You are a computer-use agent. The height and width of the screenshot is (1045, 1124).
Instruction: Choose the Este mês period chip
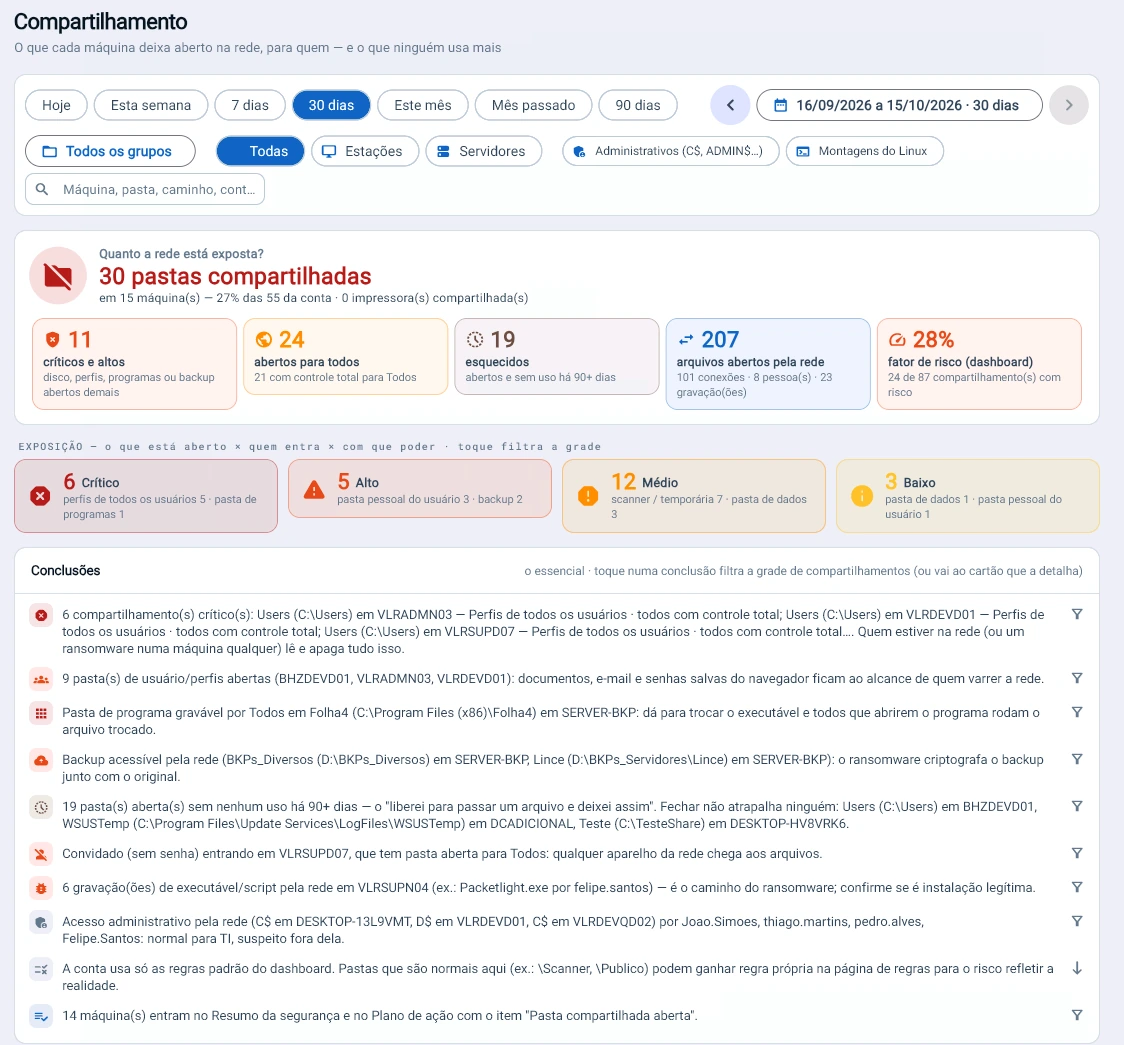(x=423, y=105)
